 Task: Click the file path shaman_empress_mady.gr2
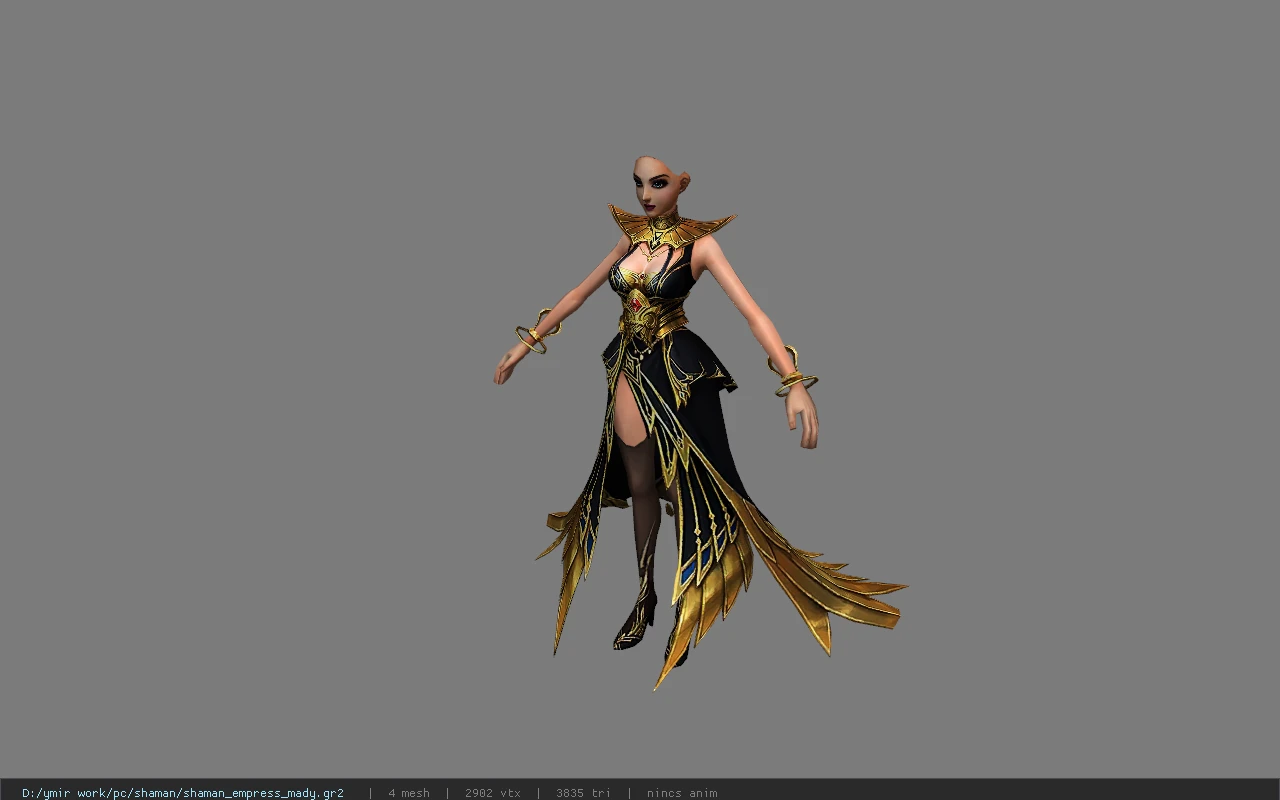click(x=183, y=793)
